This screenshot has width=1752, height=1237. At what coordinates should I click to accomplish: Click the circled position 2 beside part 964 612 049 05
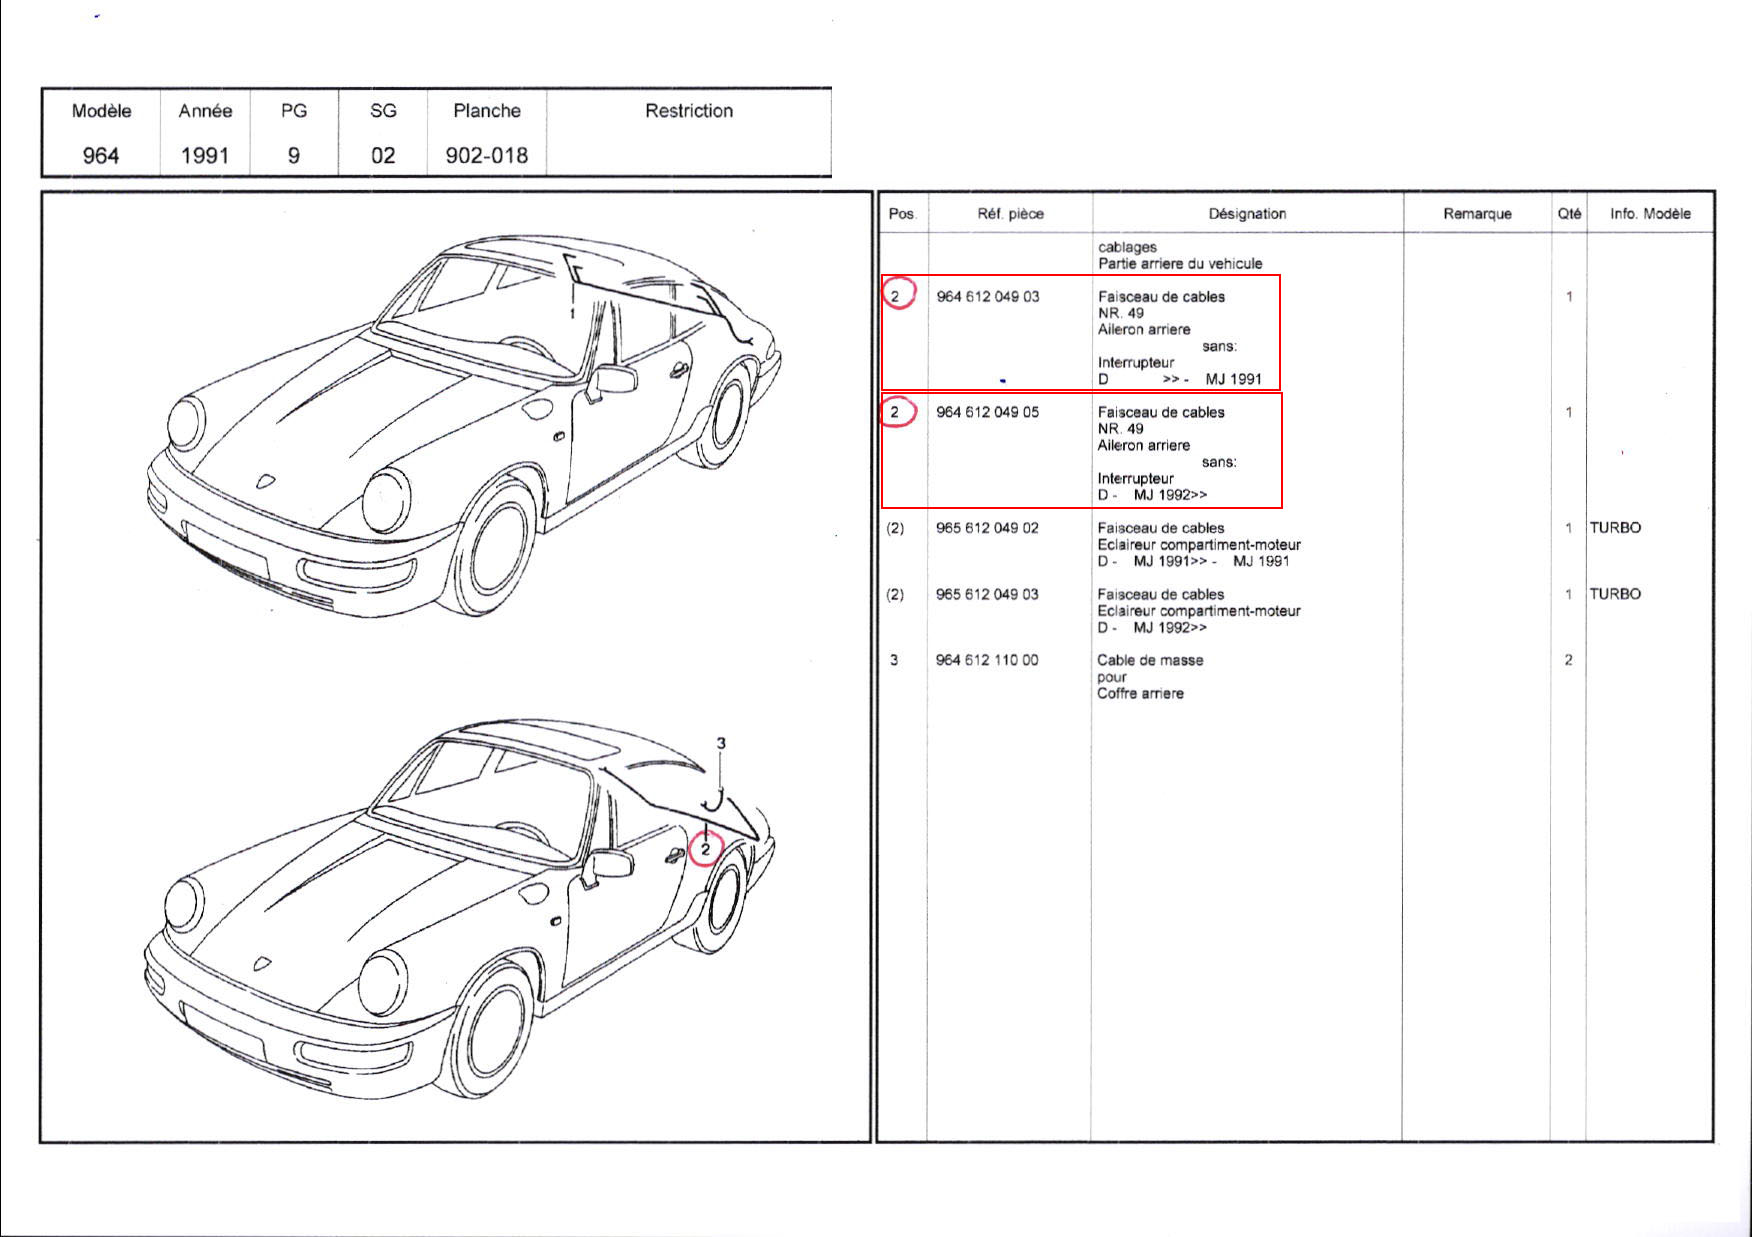[x=896, y=412]
